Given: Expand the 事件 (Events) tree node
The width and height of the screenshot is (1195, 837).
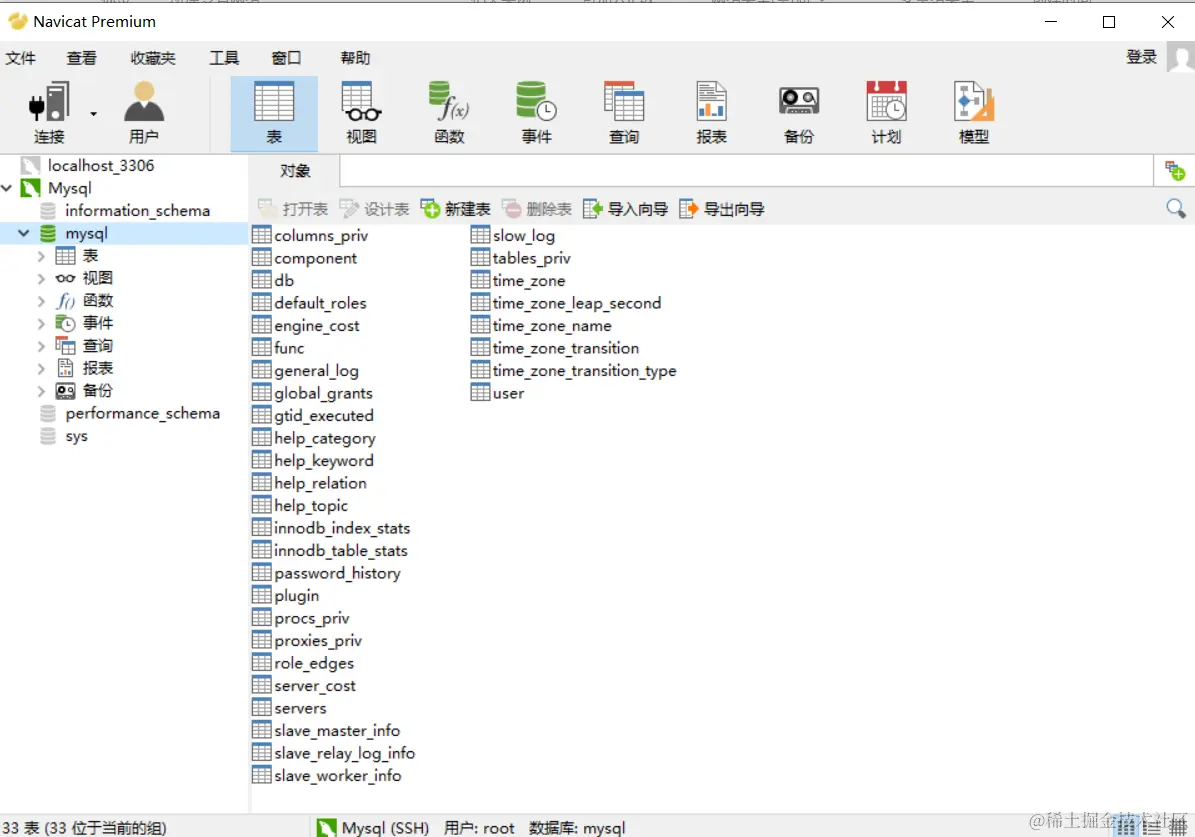Looking at the screenshot, I should (x=41, y=324).
